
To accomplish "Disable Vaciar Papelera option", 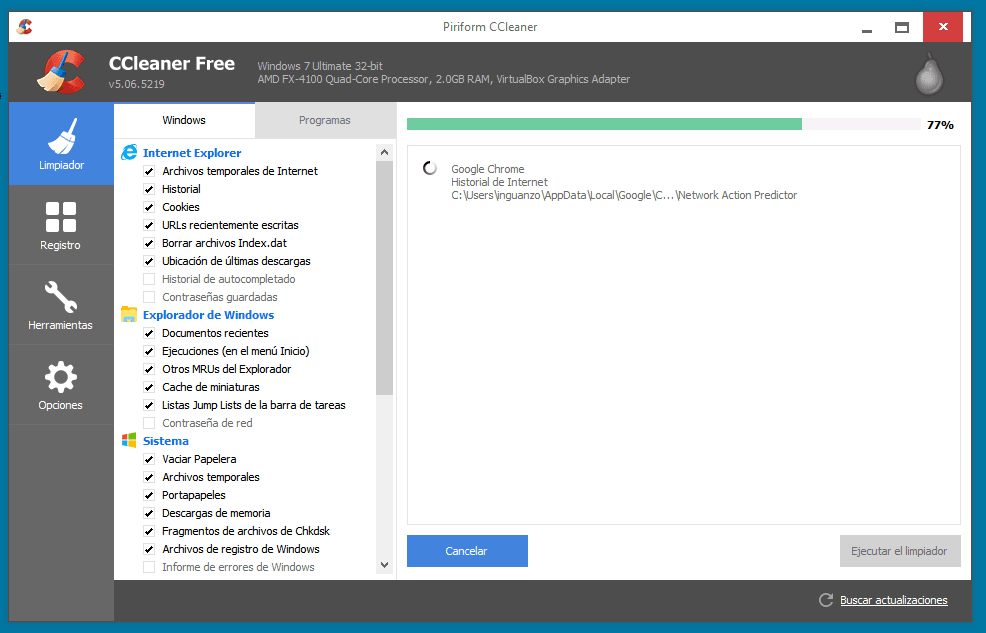I will [x=148, y=459].
